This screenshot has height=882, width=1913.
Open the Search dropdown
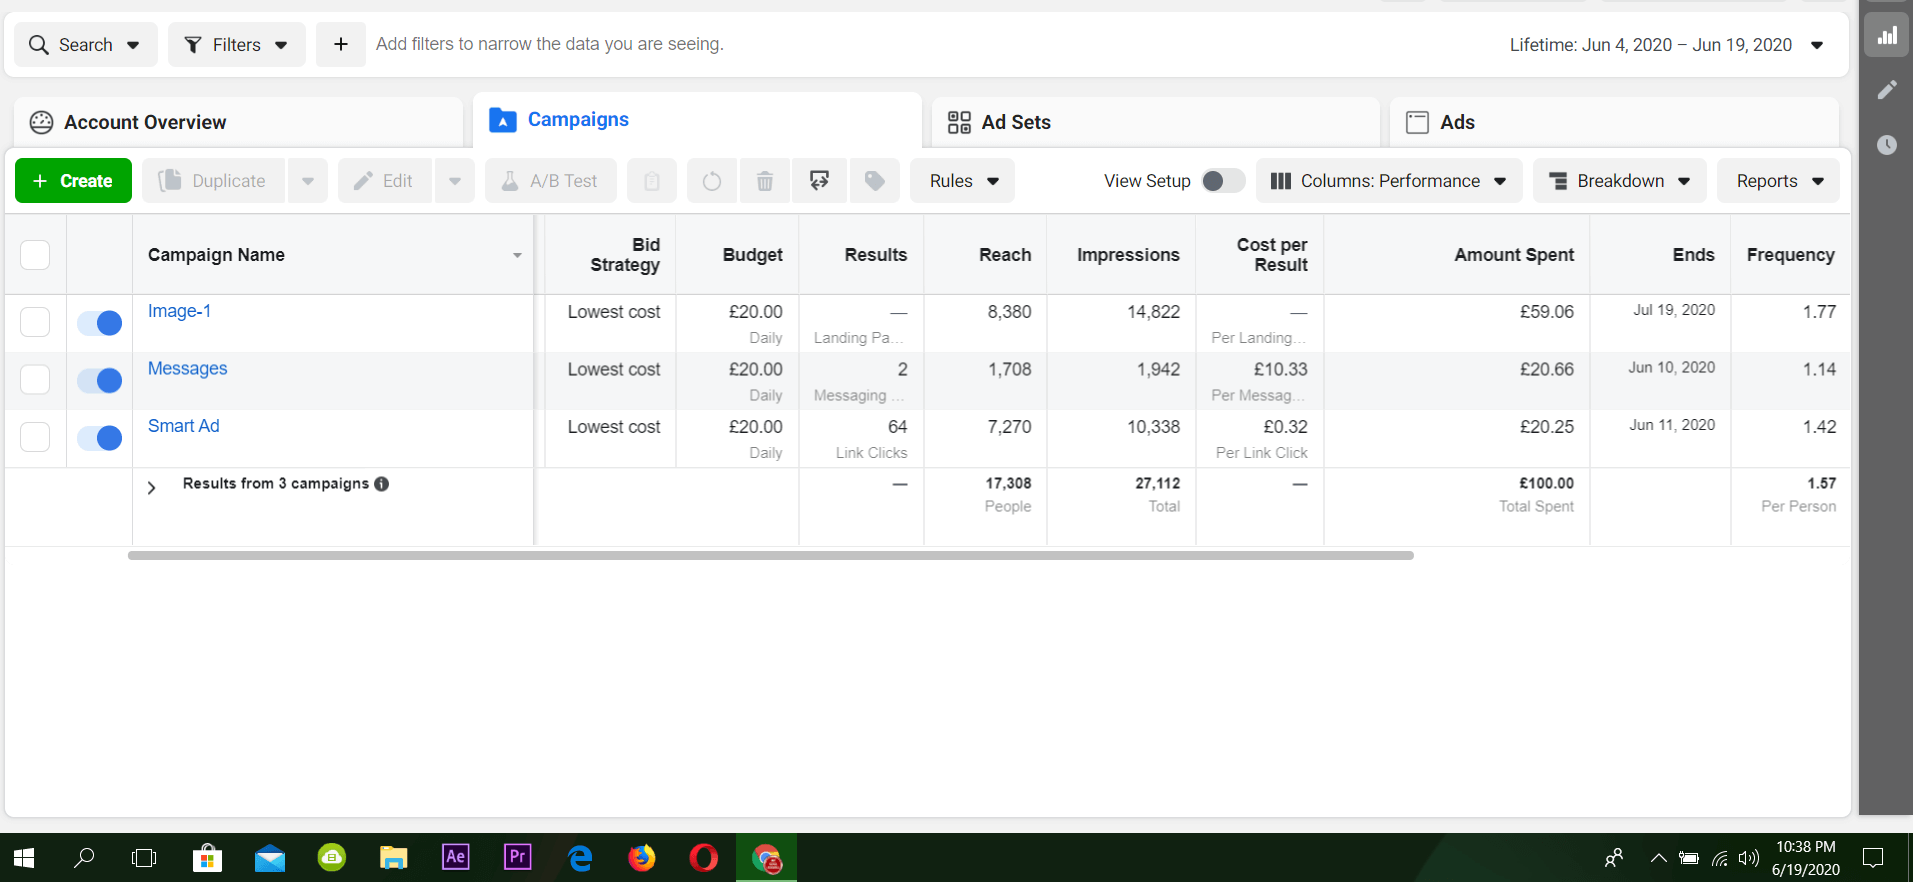[x=85, y=44]
